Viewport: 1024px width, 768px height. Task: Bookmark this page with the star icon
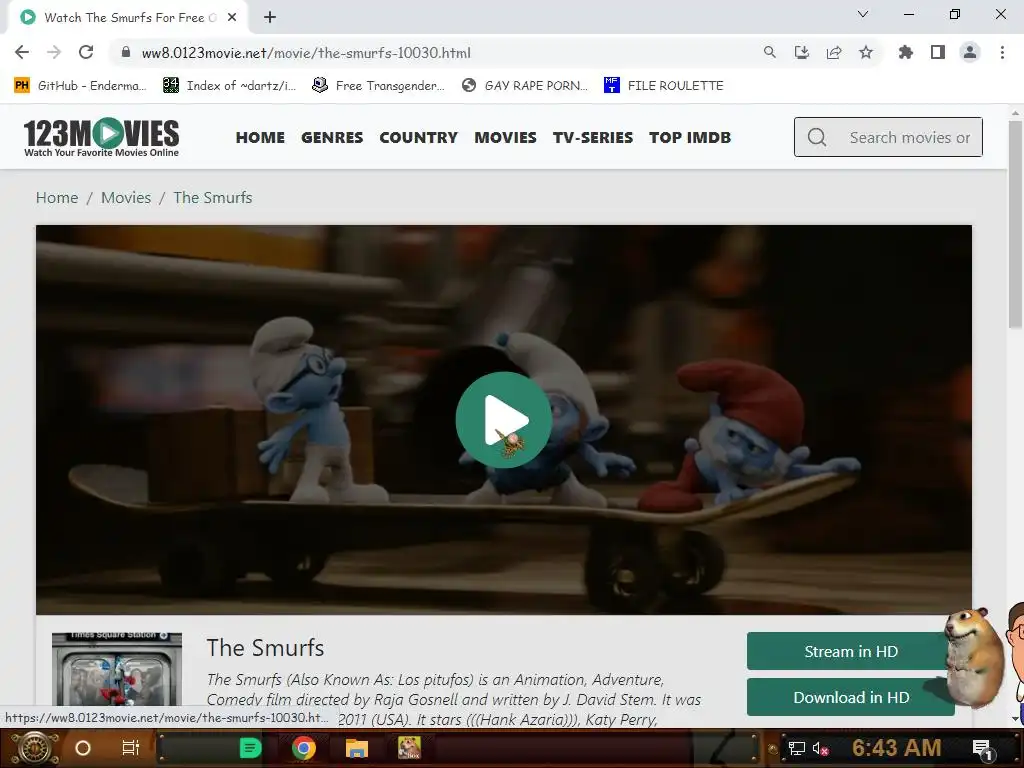click(866, 52)
